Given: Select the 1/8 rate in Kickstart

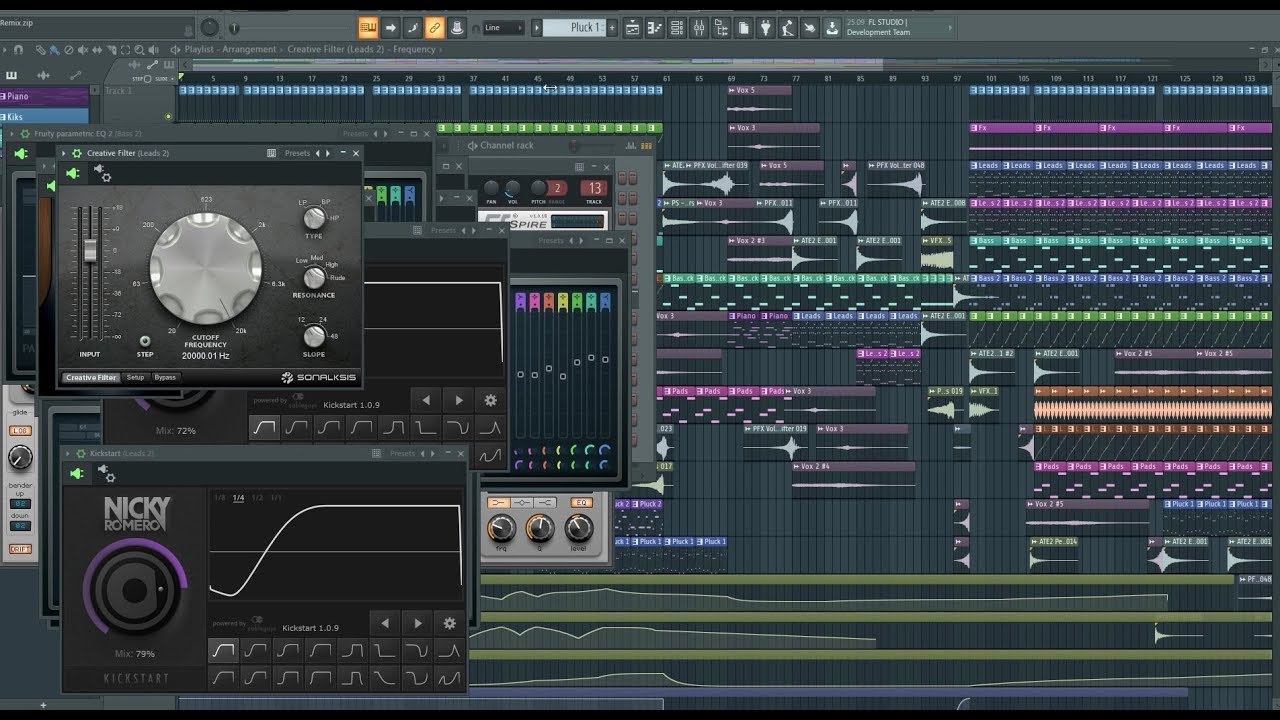Looking at the screenshot, I should point(219,497).
